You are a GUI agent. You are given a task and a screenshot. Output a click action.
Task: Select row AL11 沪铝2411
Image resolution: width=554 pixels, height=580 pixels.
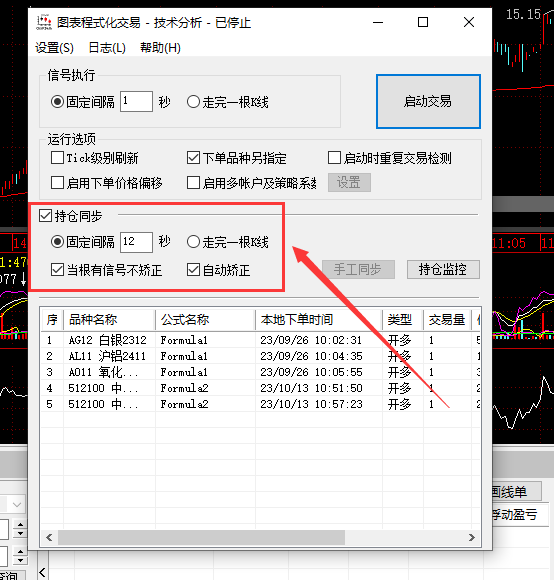click(x=260, y=356)
